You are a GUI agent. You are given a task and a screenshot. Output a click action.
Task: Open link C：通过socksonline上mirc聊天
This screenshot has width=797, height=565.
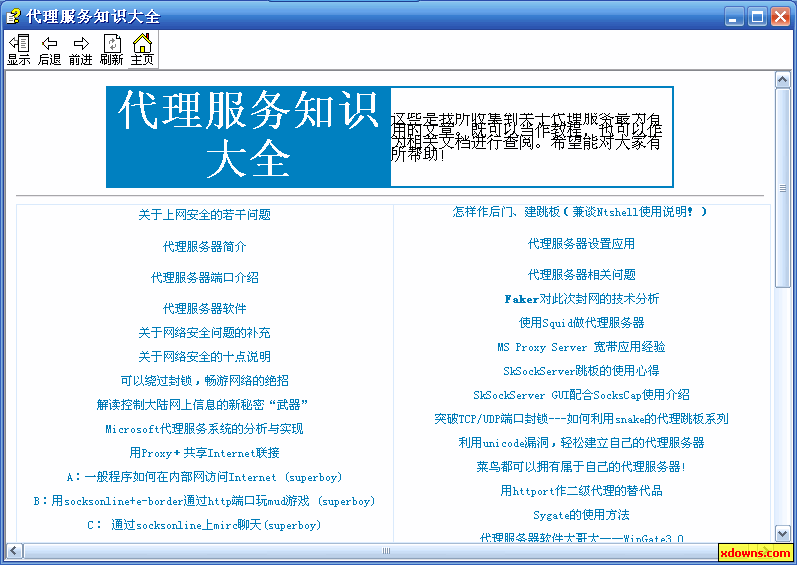pyautogui.click(x=204, y=525)
